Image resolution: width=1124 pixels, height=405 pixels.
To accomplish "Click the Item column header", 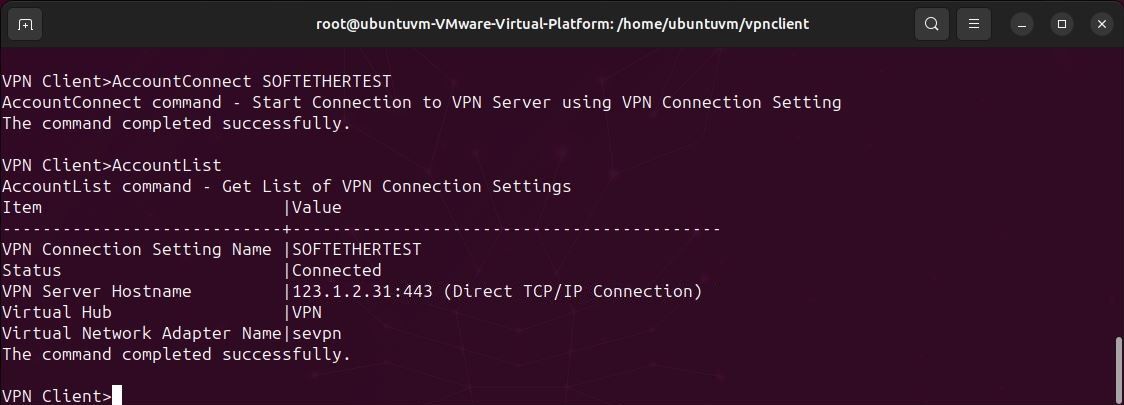I will point(22,207).
